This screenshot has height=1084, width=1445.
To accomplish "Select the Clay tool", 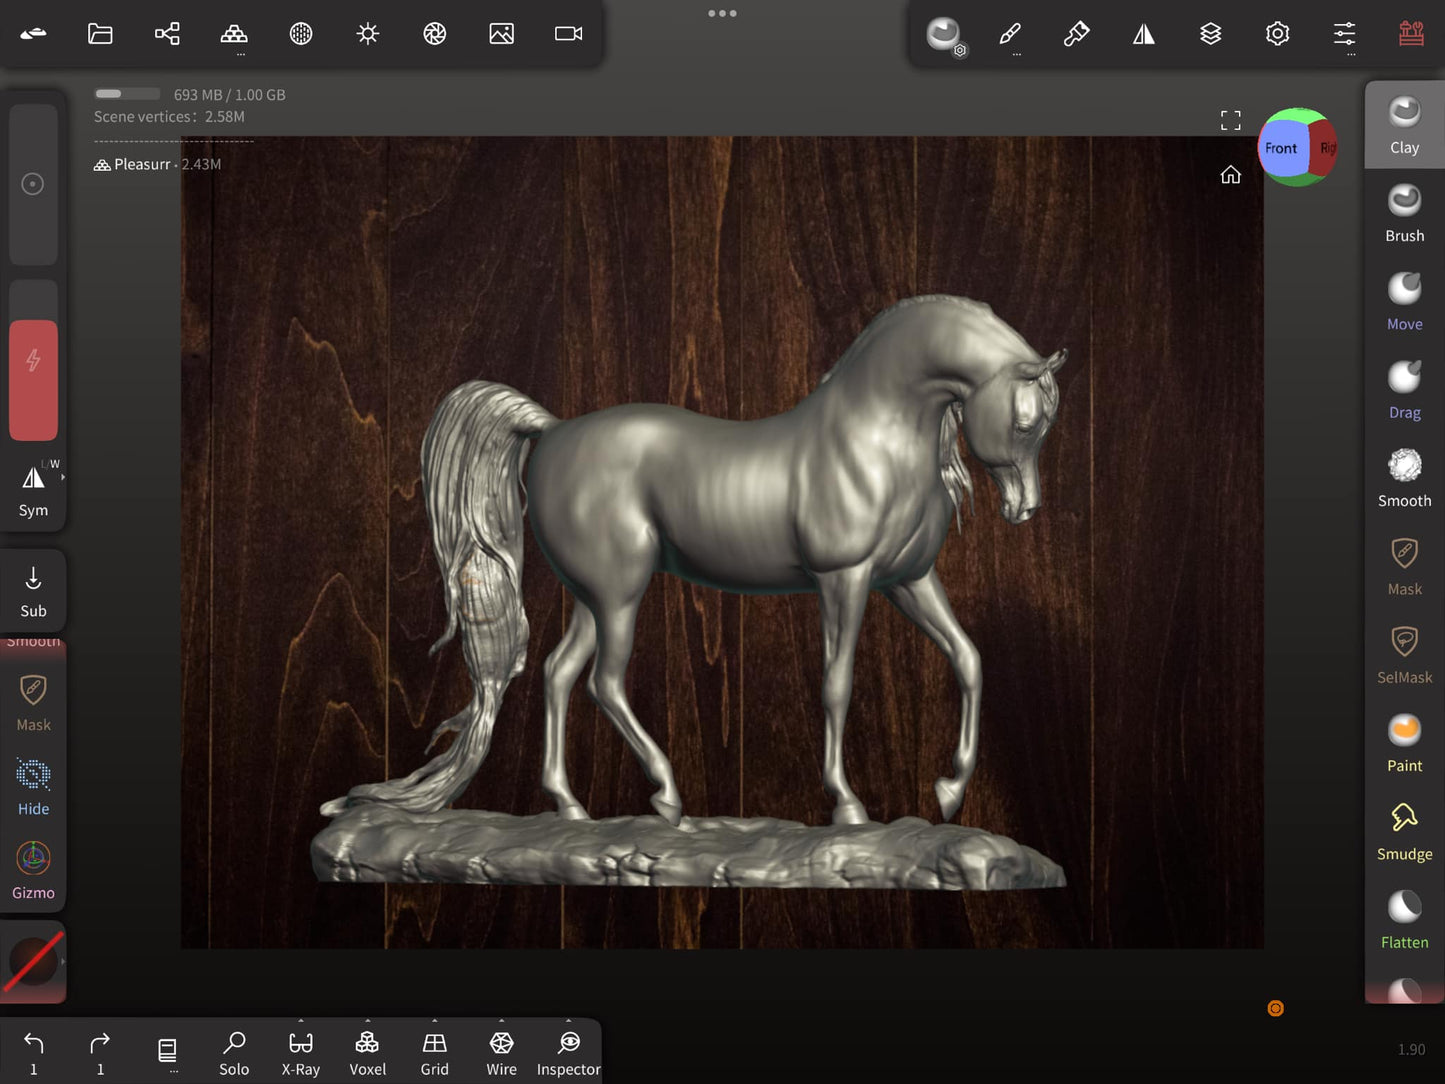I will point(1404,125).
